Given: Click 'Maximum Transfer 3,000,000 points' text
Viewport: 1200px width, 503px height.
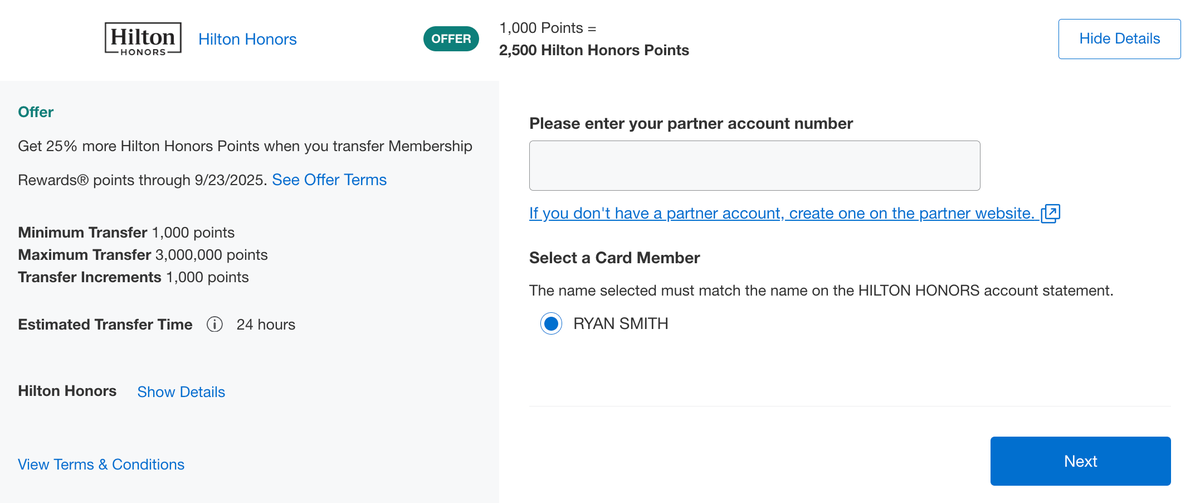Looking at the screenshot, I should (x=143, y=255).
